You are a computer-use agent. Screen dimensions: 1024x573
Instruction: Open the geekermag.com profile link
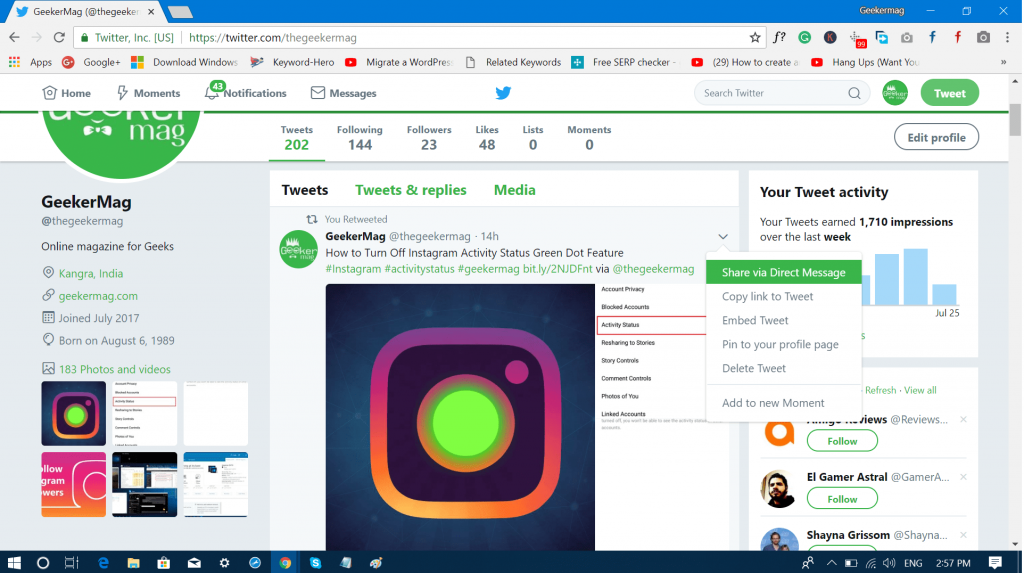click(x=98, y=296)
